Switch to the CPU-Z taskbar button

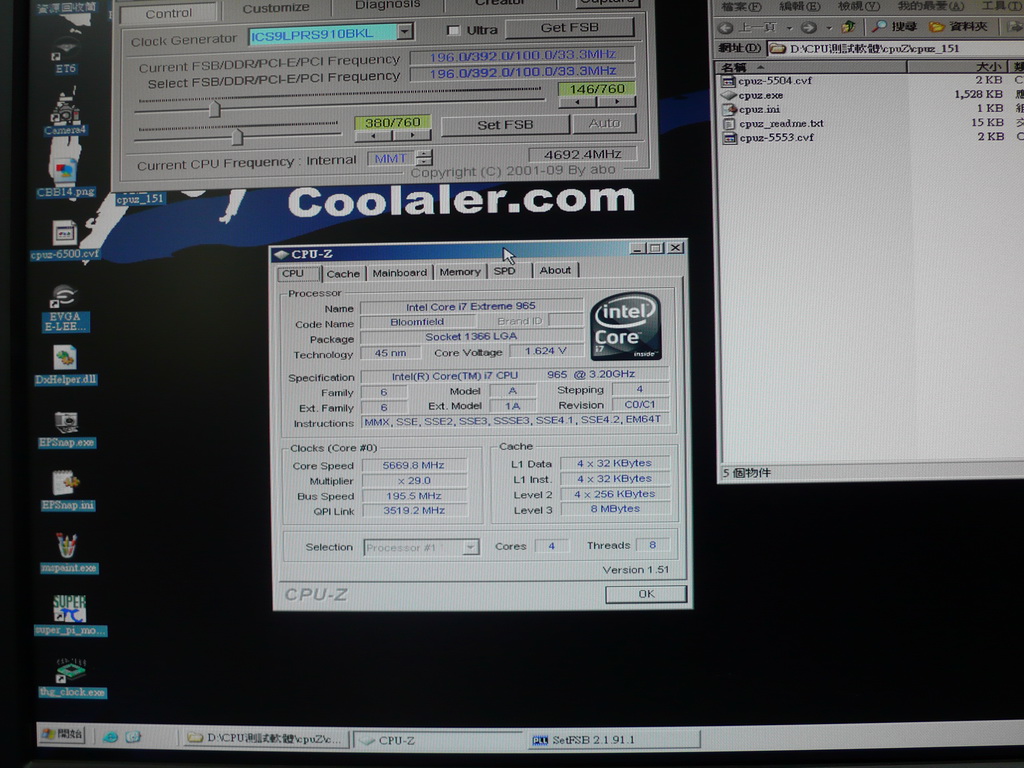click(438, 740)
